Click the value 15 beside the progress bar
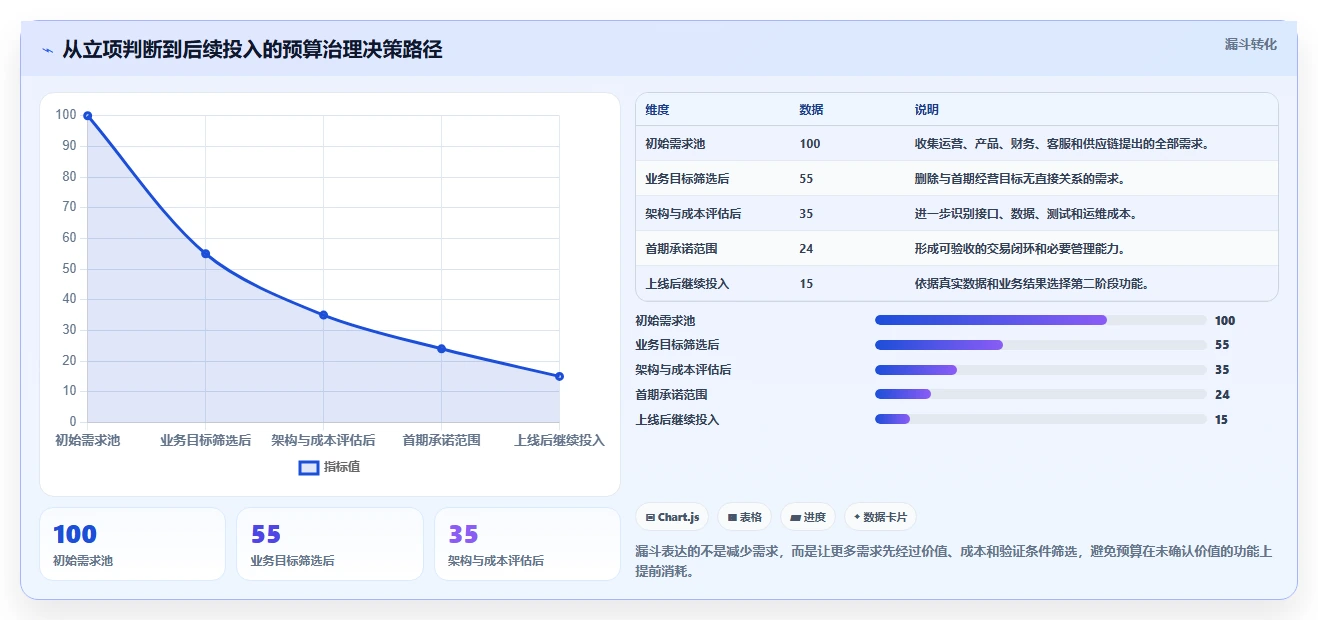 tap(1221, 420)
